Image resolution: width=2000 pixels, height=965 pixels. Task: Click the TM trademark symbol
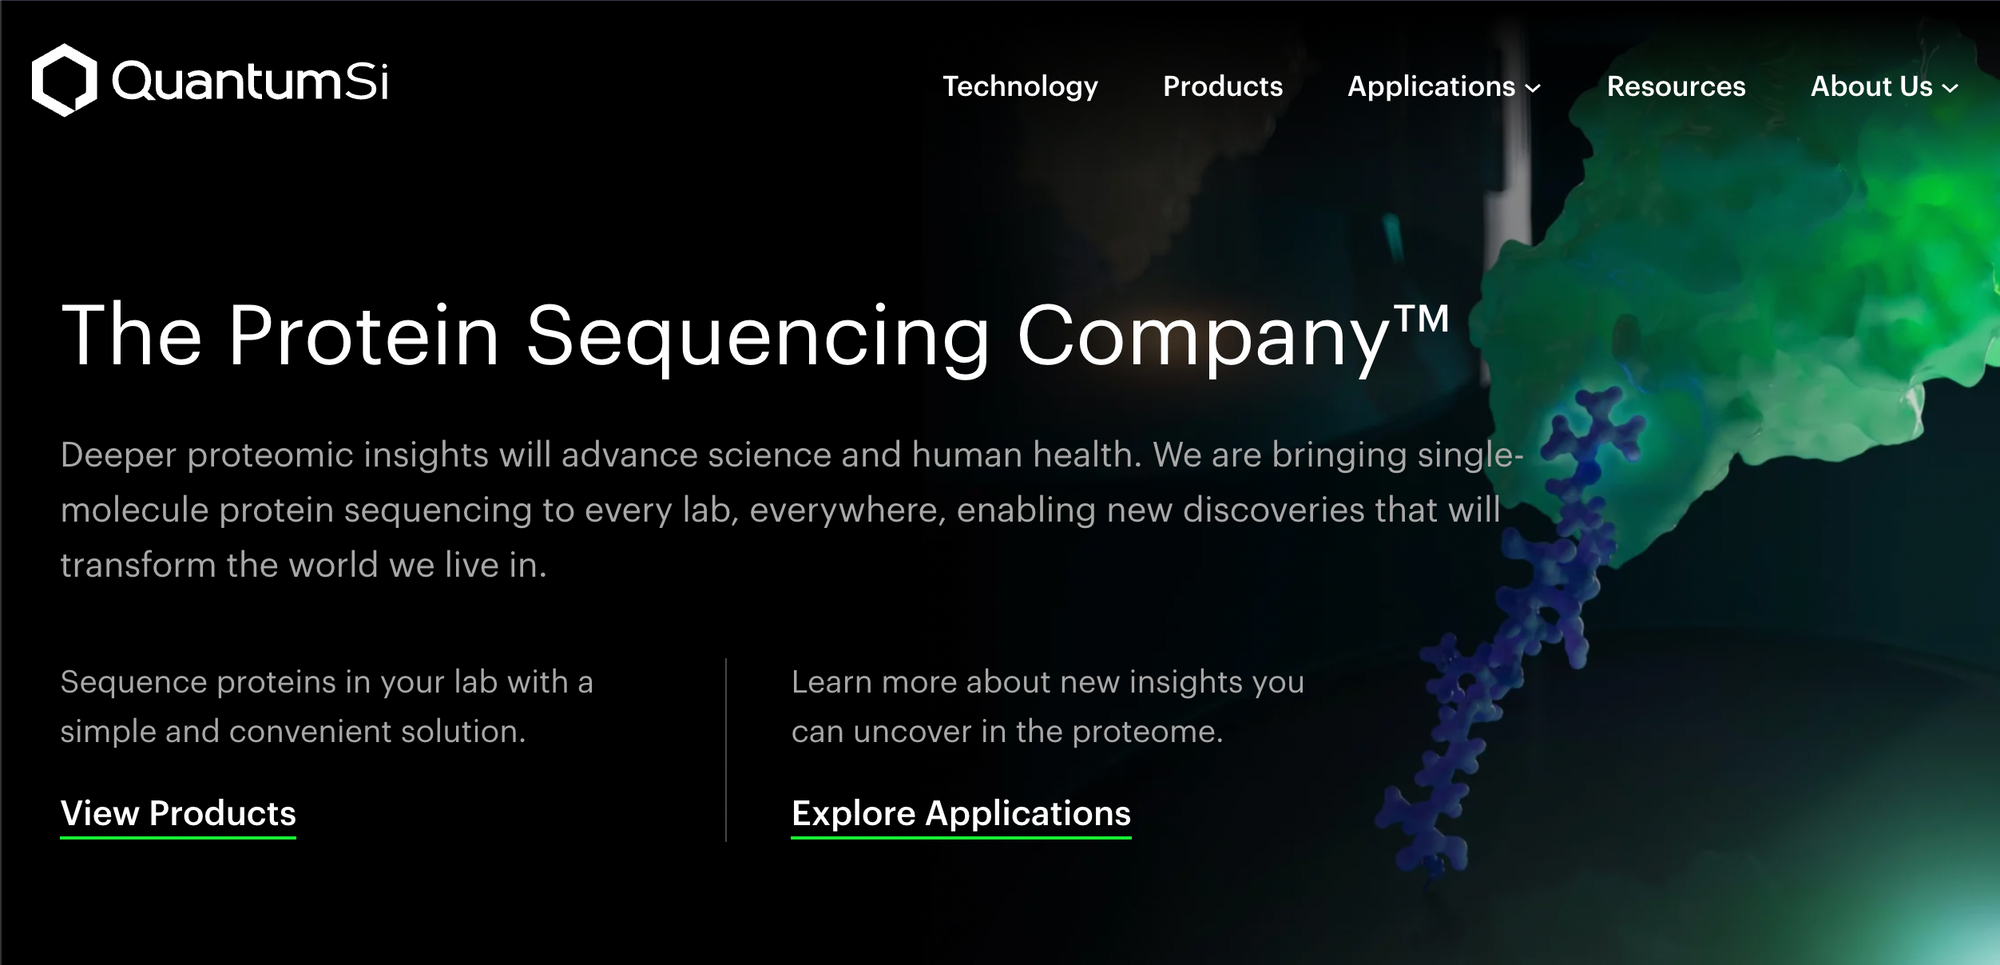tap(1422, 319)
